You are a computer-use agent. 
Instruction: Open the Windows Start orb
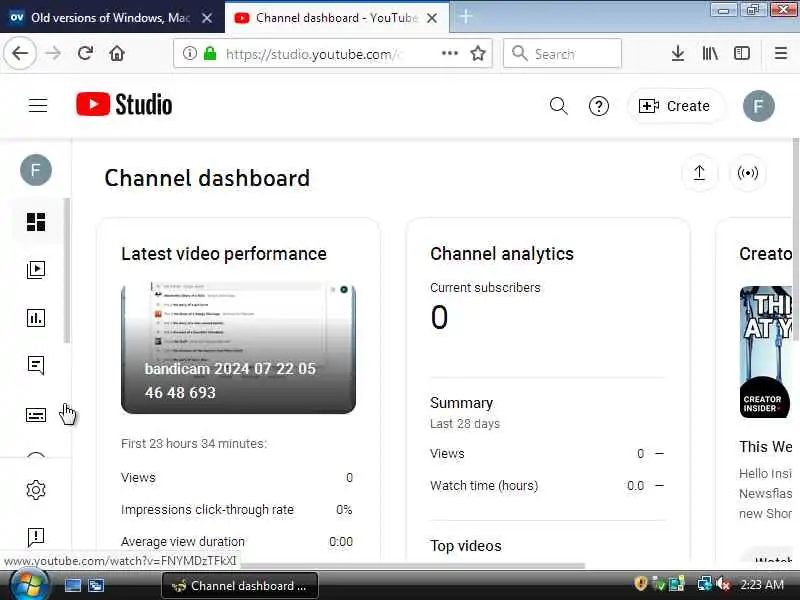click(29, 585)
